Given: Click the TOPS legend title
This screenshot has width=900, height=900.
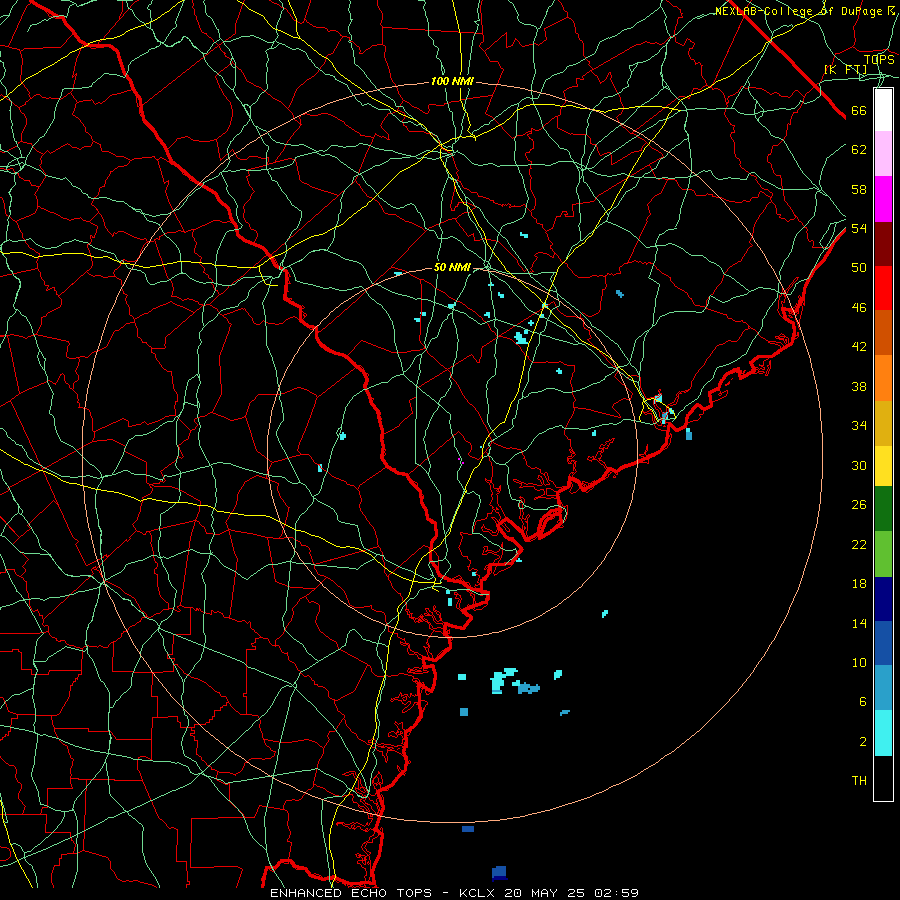Looking at the screenshot, I should 879,59.
